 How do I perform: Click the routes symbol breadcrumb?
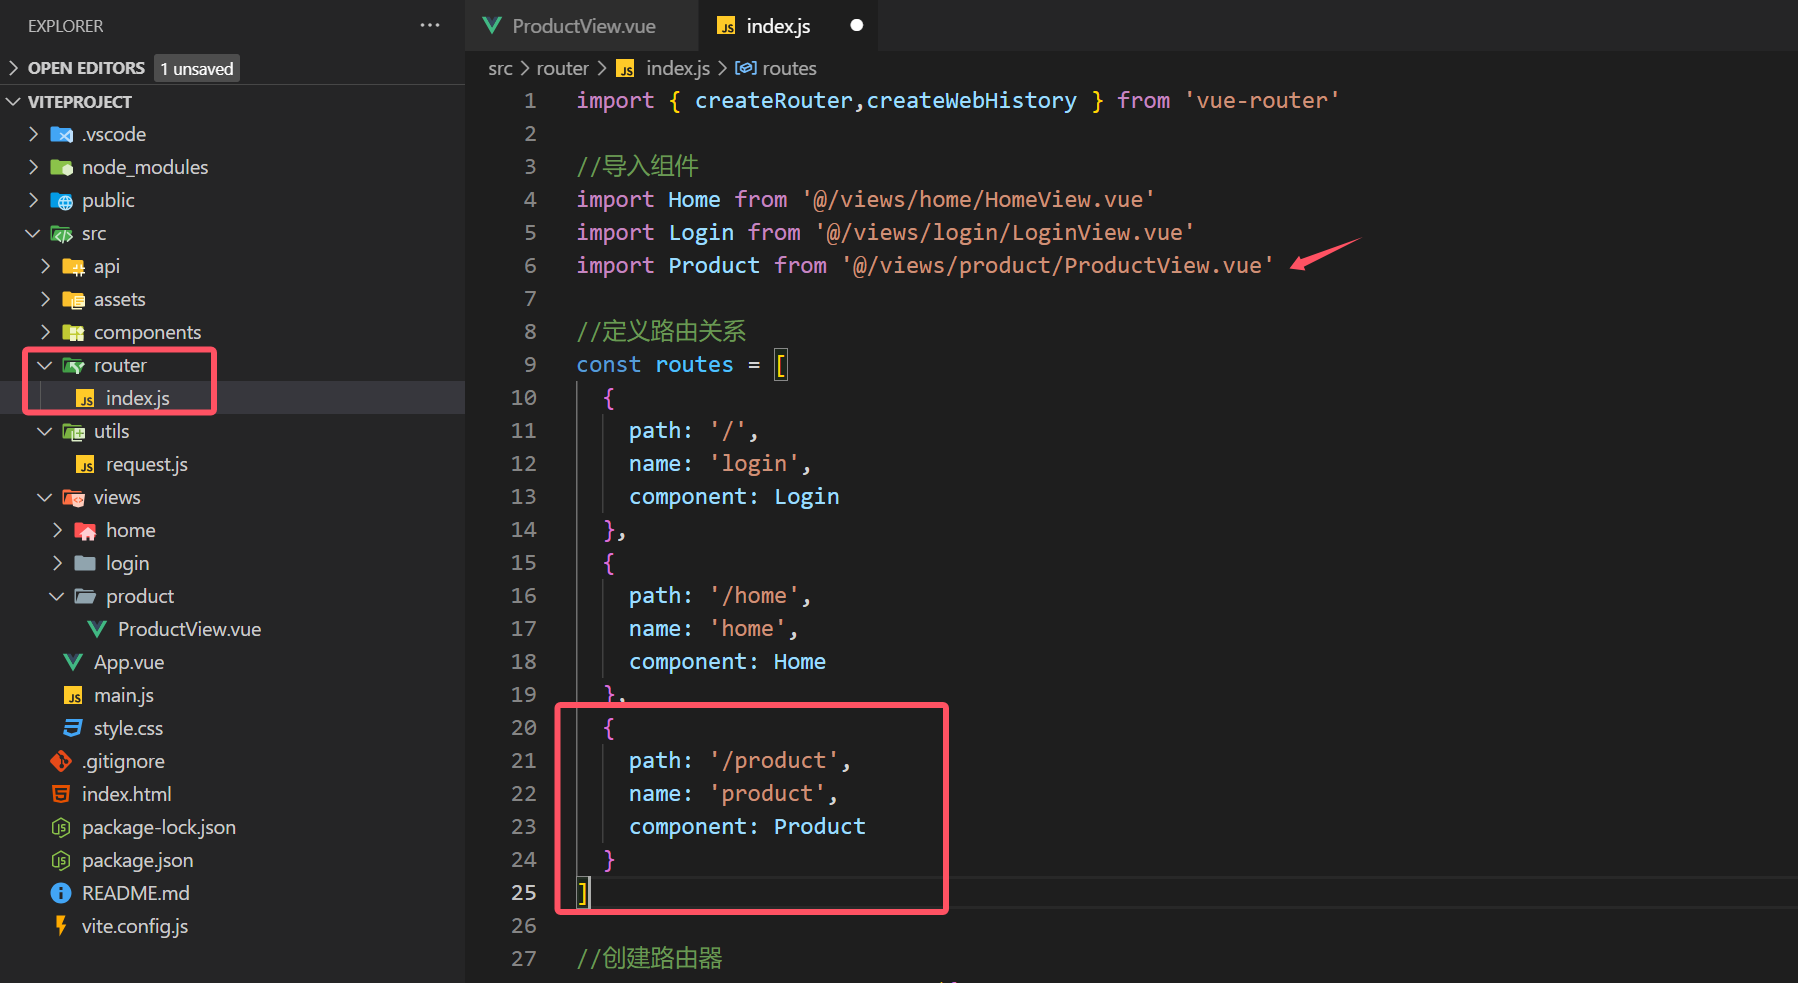pos(789,68)
